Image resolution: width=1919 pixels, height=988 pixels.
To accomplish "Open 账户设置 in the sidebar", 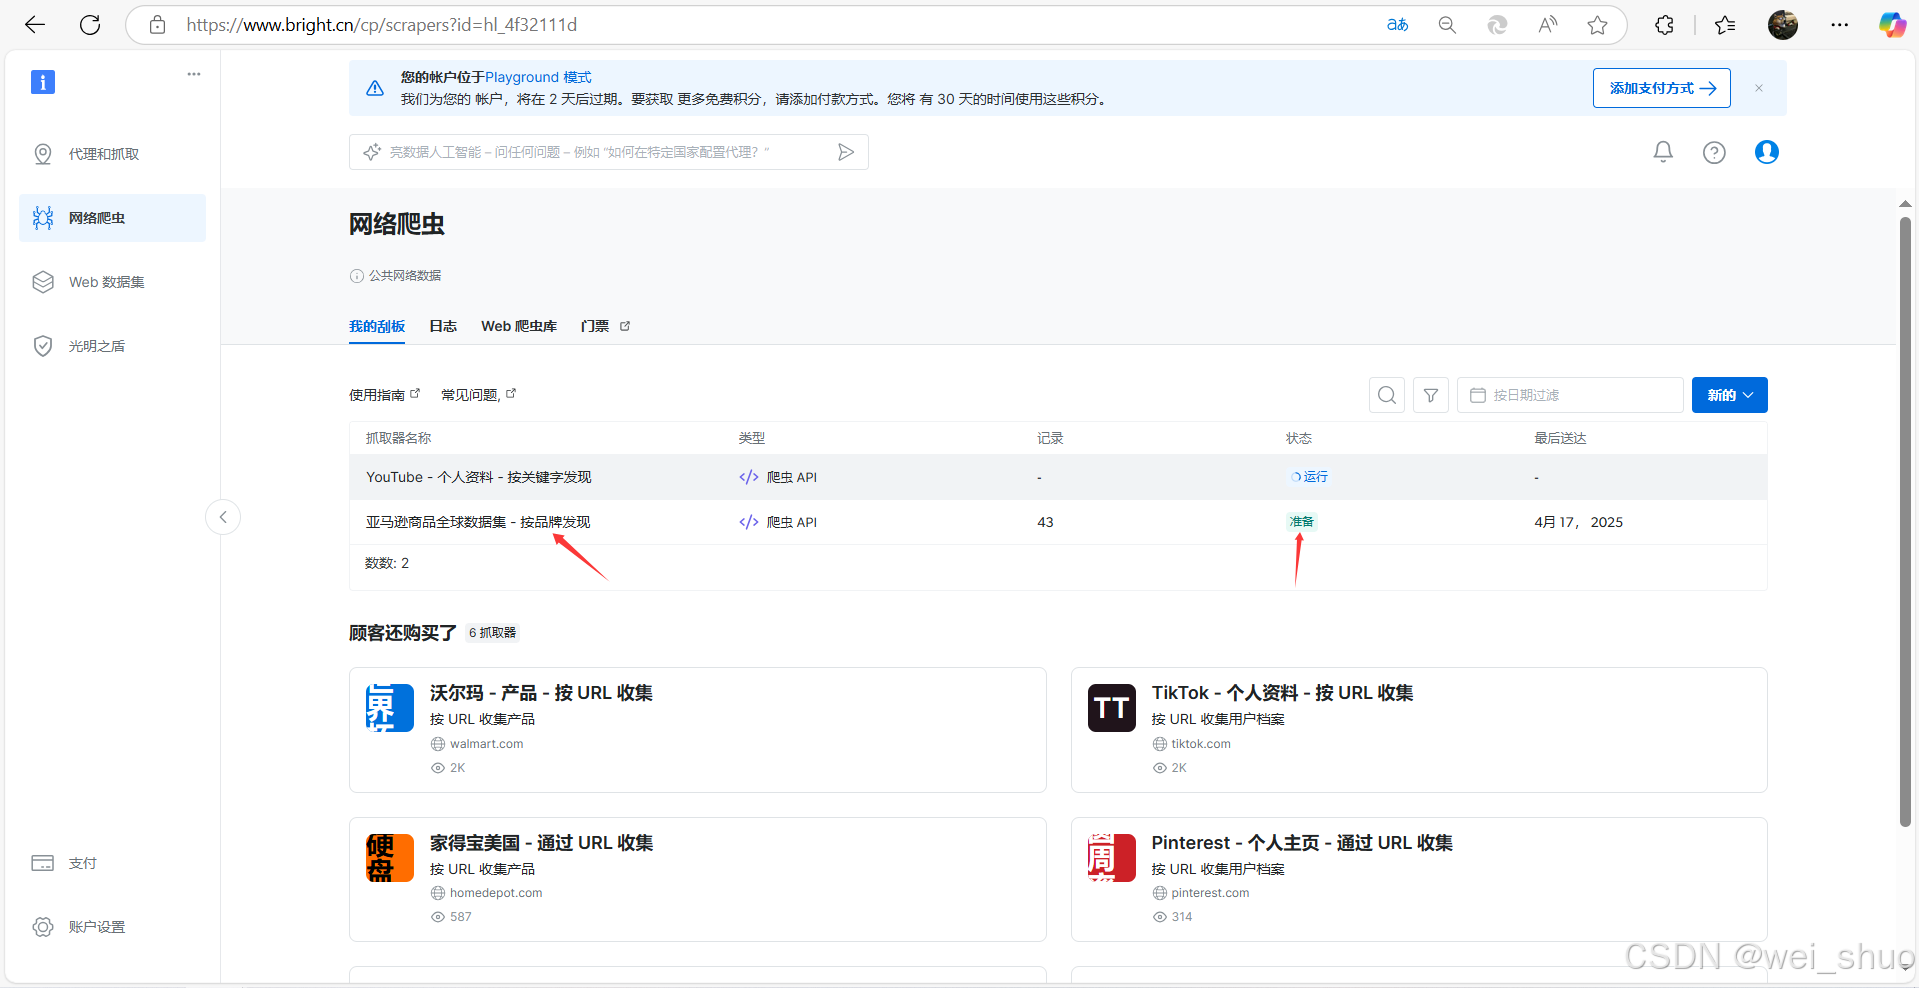I will [x=112, y=927].
